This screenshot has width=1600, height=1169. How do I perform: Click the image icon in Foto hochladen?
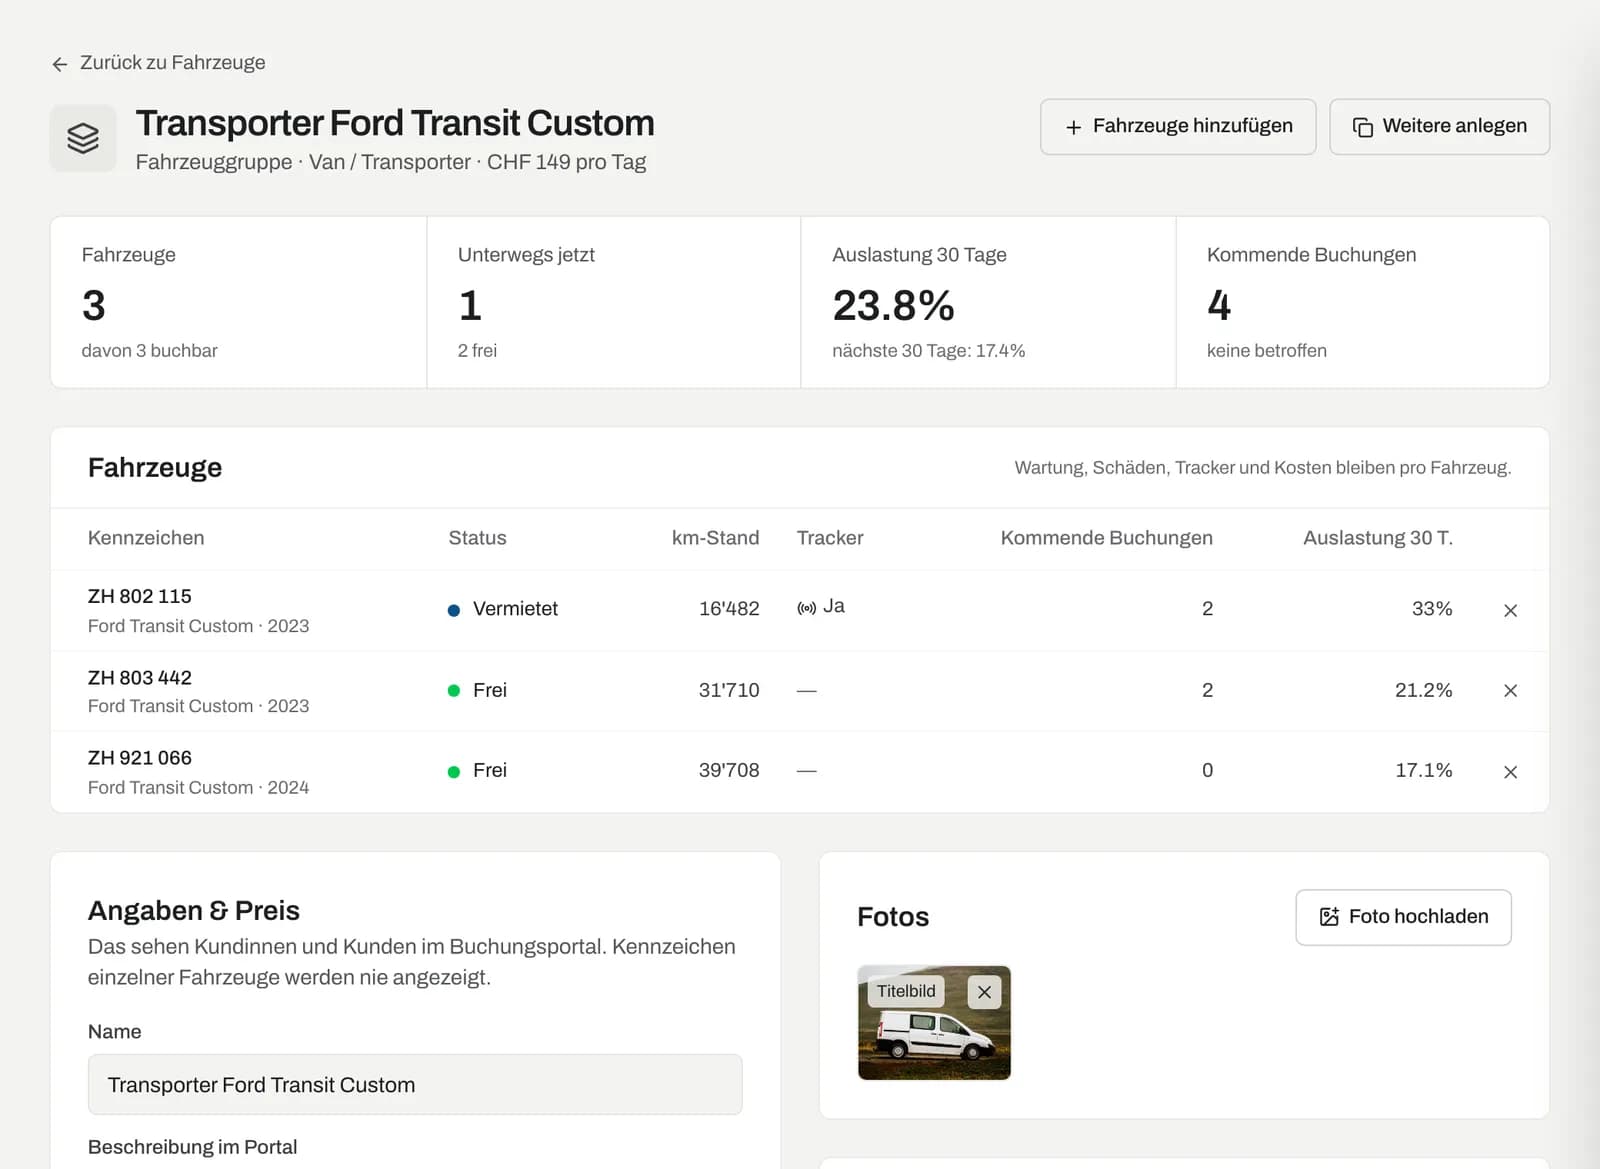click(1329, 917)
